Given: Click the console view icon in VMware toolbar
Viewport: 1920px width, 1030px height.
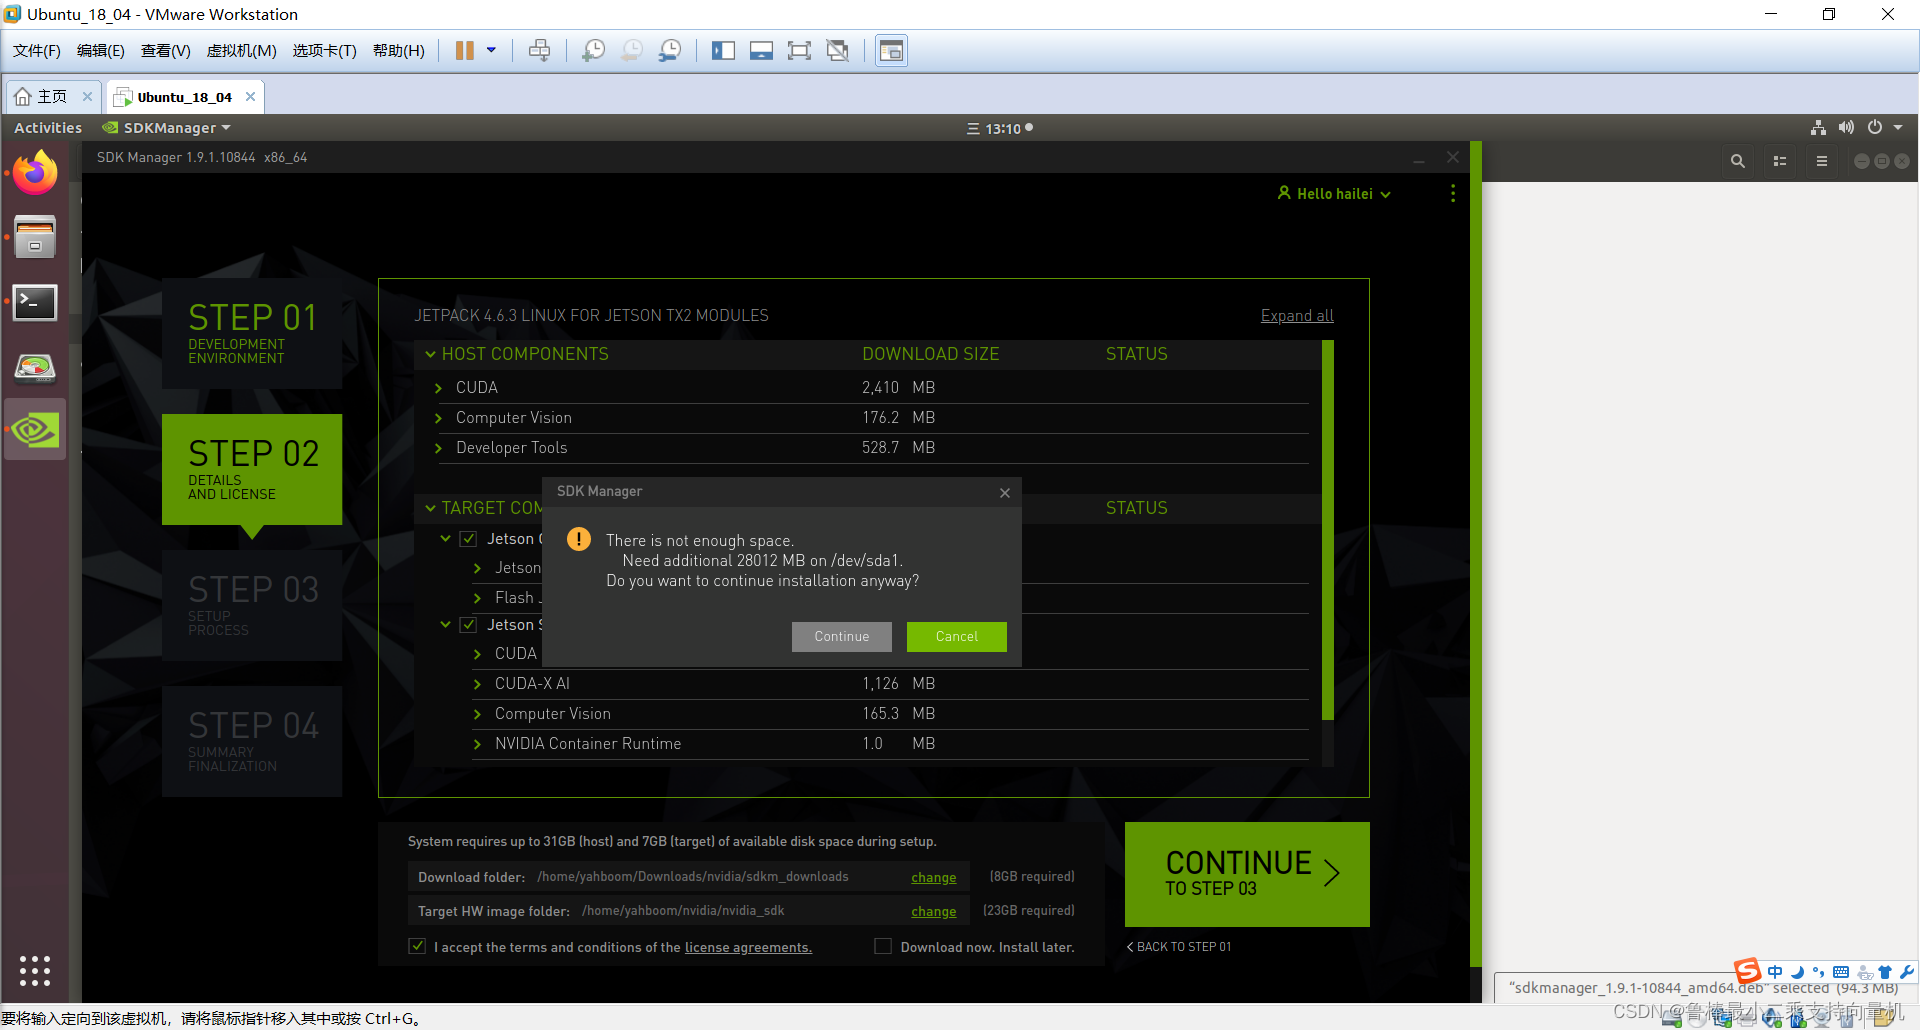Looking at the screenshot, I should click(x=891, y=51).
